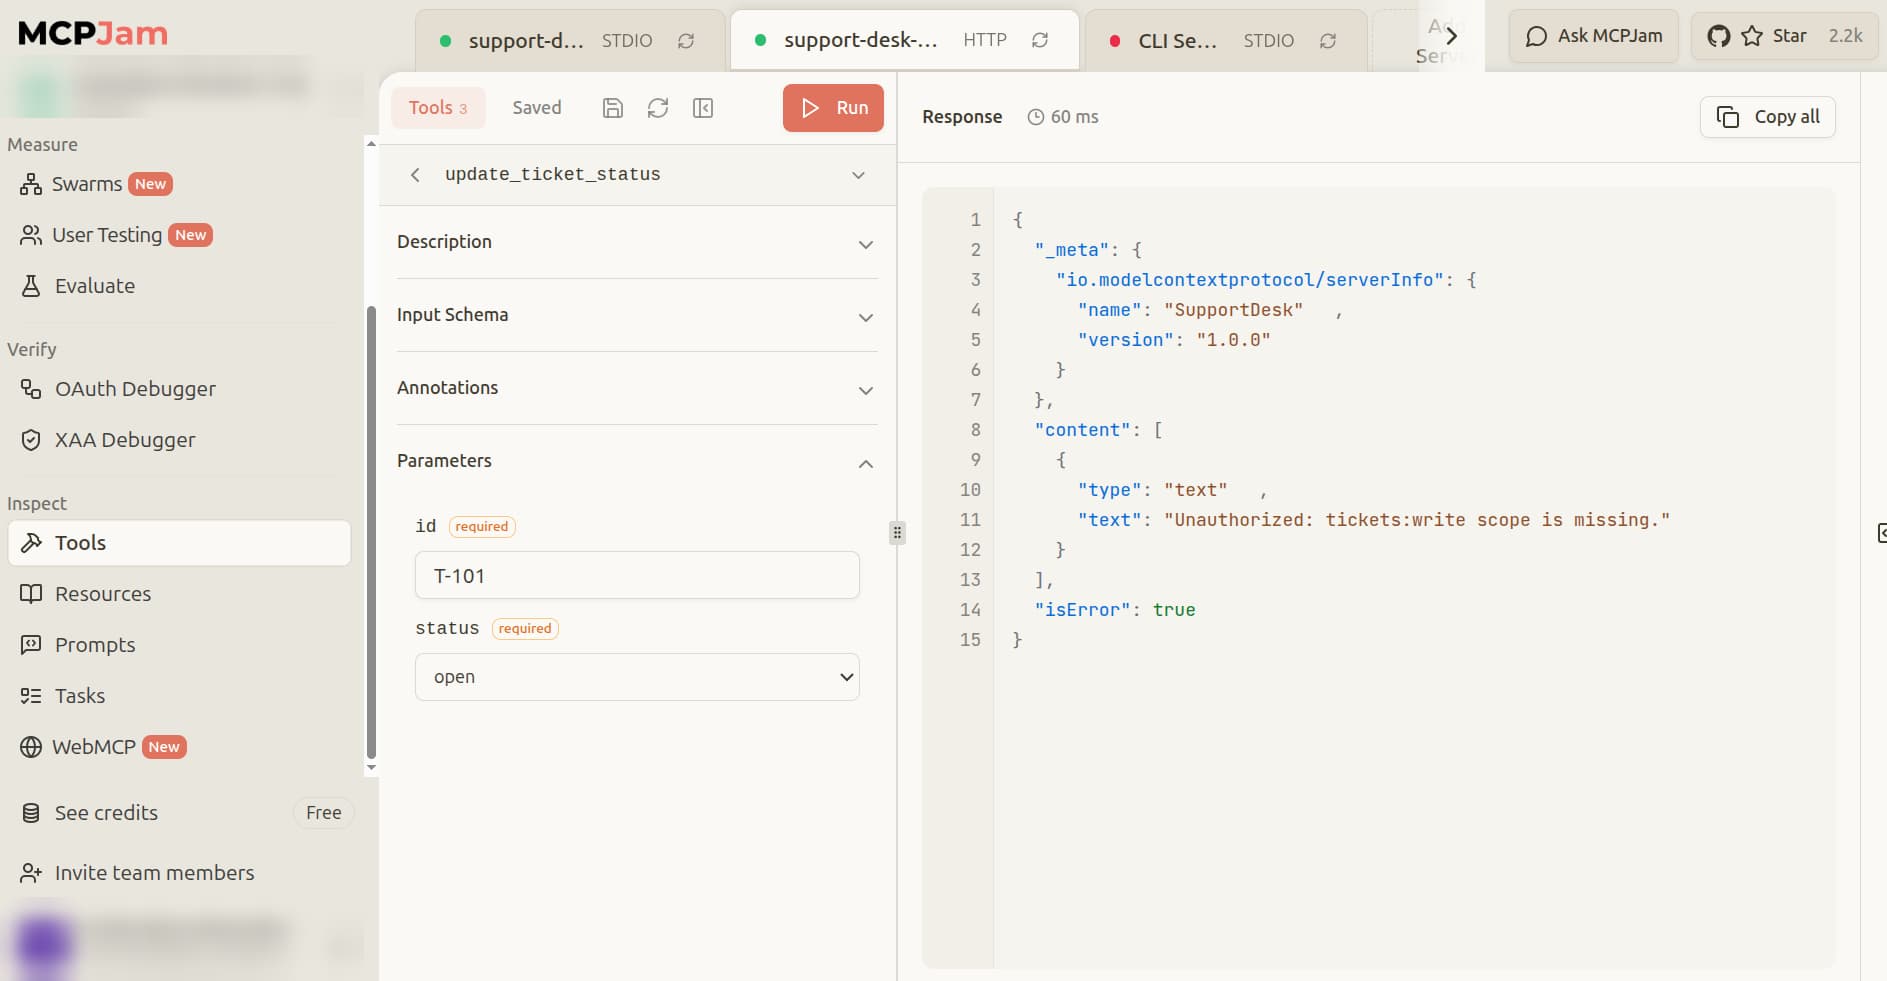Click the drag handle between tools and response panels
The width and height of the screenshot is (1887, 981).
[897, 533]
